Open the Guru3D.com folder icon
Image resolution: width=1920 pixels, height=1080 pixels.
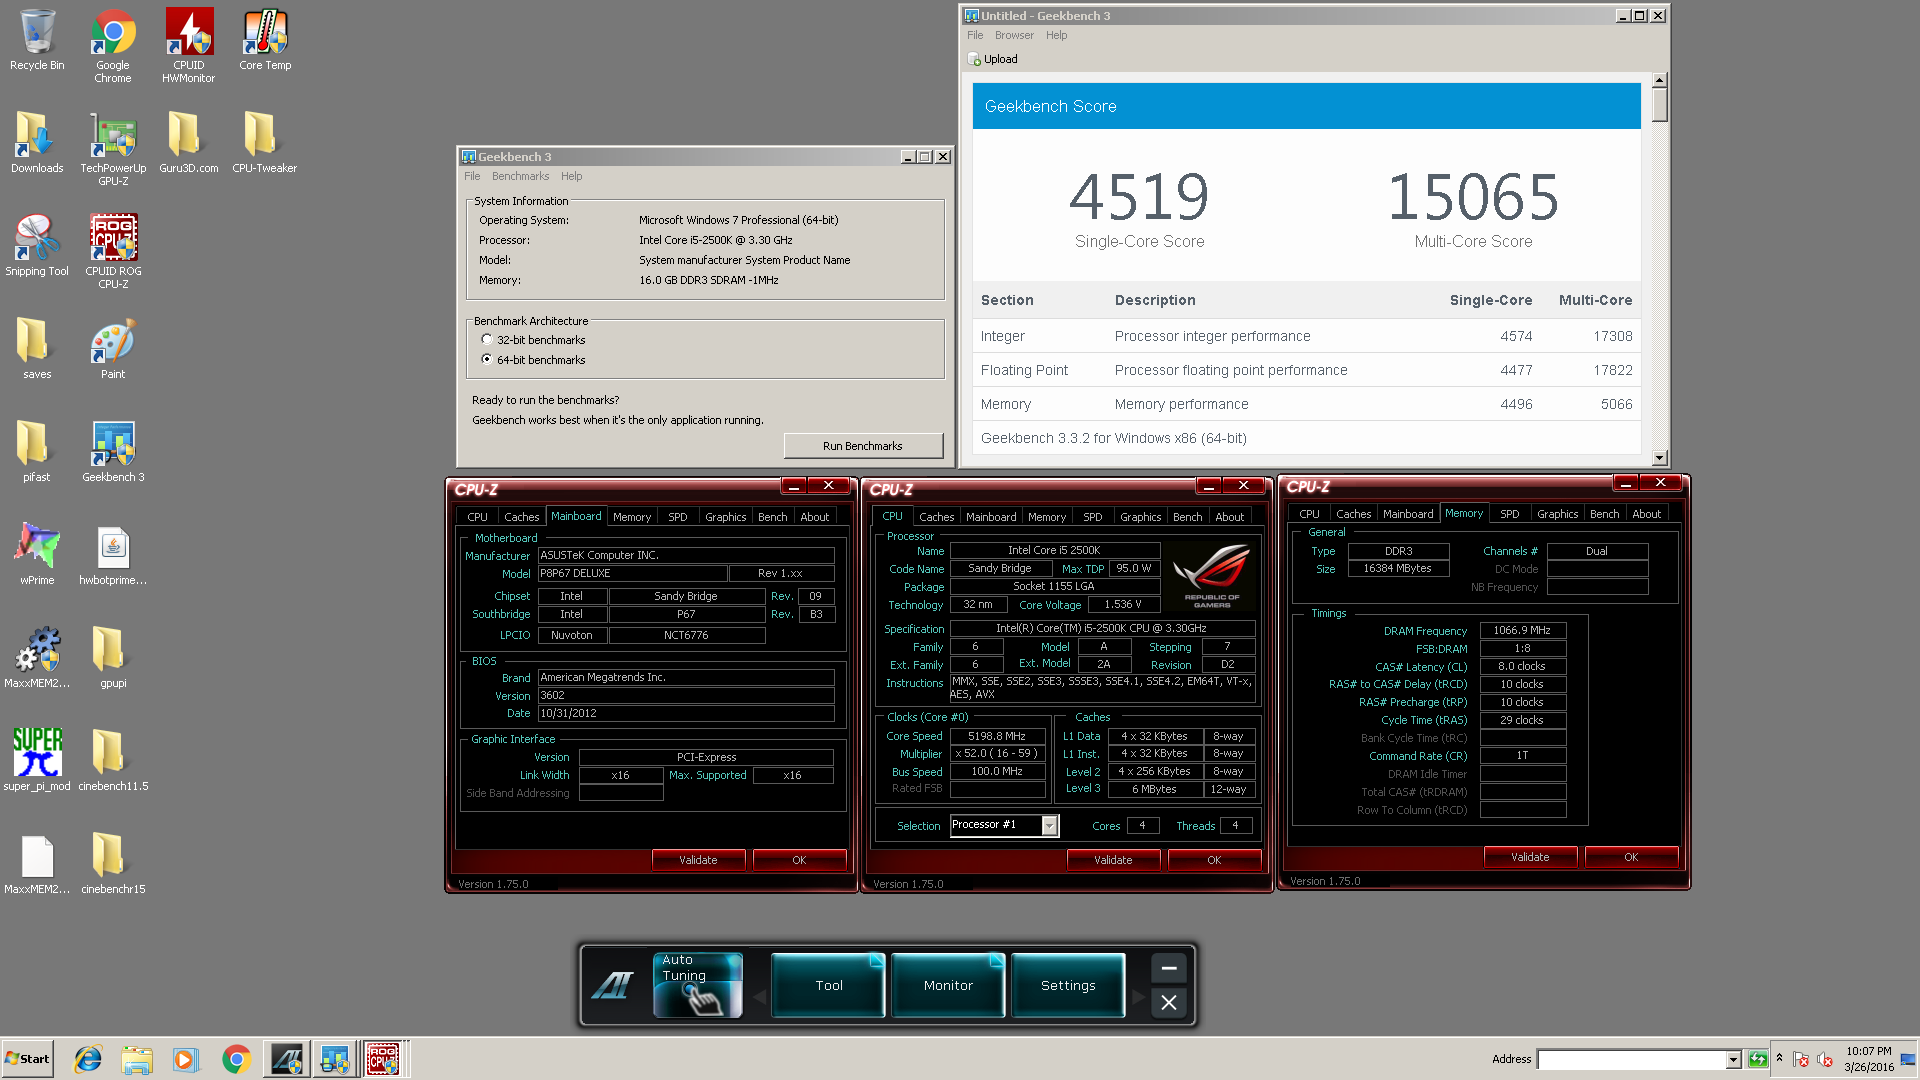189,142
